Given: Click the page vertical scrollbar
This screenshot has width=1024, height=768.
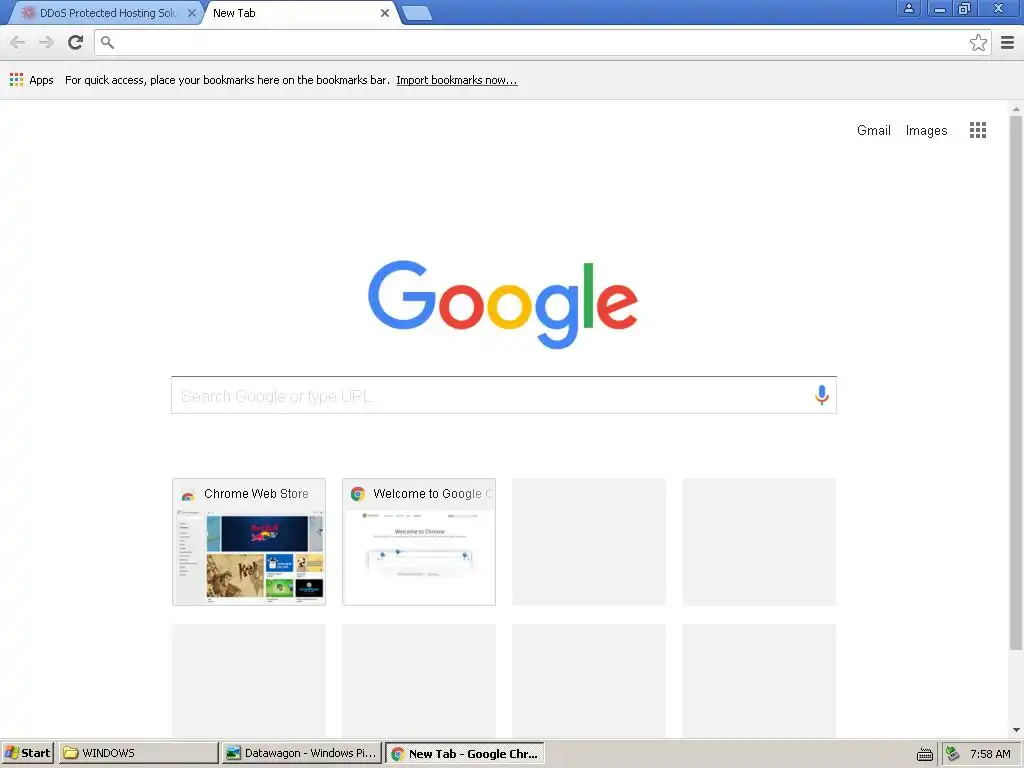Looking at the screenshot, I should (1016, 383).
